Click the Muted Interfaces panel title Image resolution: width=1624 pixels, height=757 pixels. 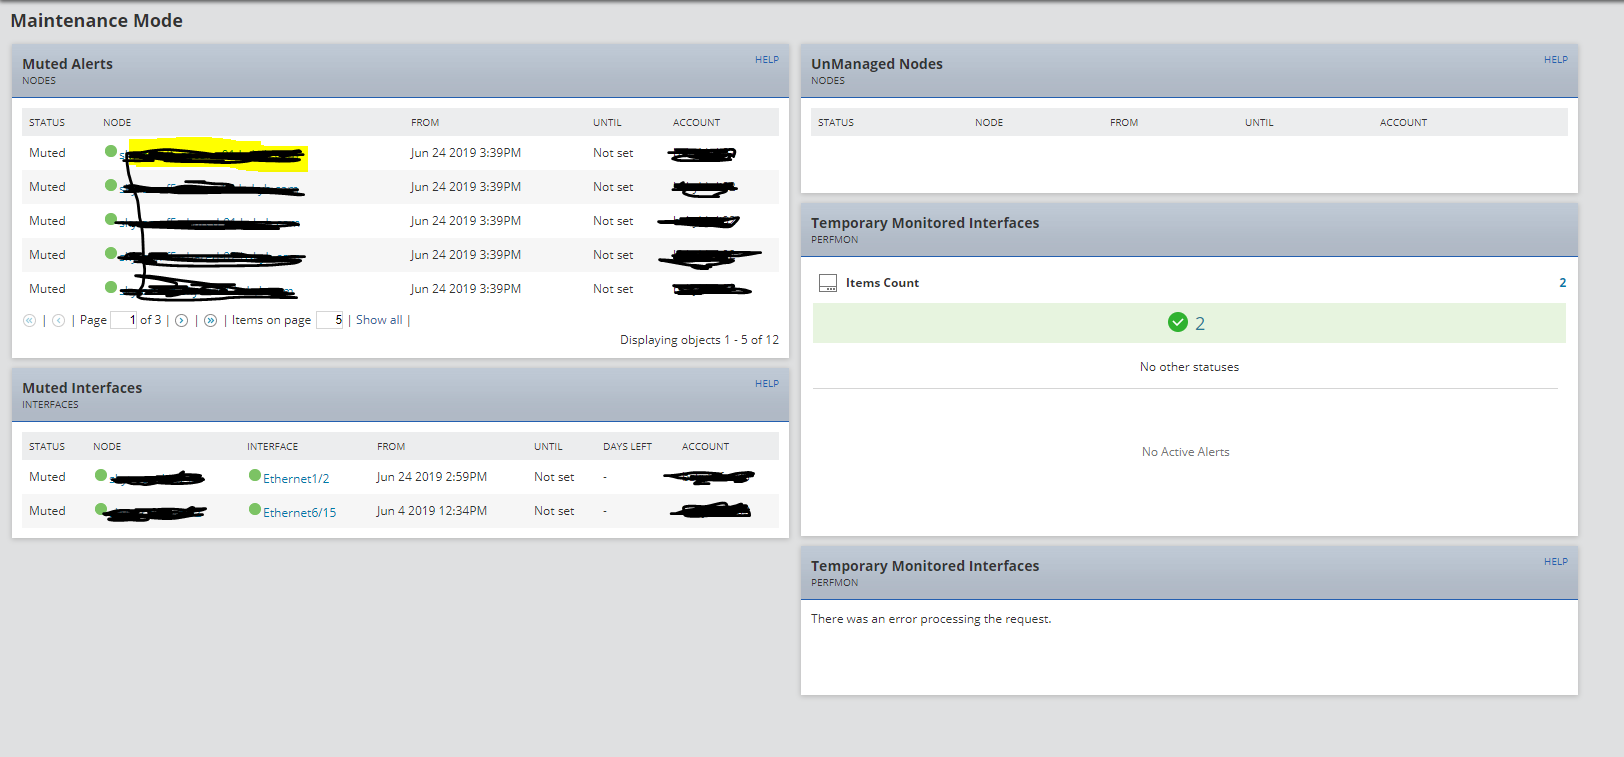click(82, 388)
